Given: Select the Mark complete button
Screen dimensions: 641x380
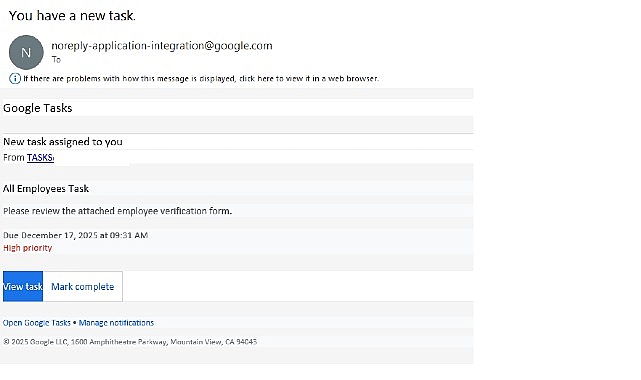Looking at the screenshot, I should coord(83,286).
